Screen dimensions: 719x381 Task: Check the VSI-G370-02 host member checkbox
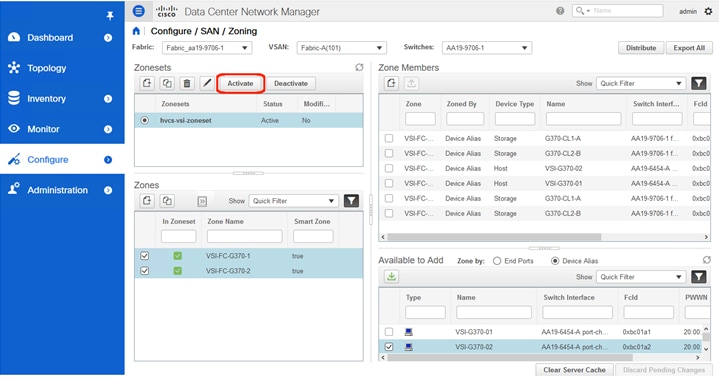[389, 168]
